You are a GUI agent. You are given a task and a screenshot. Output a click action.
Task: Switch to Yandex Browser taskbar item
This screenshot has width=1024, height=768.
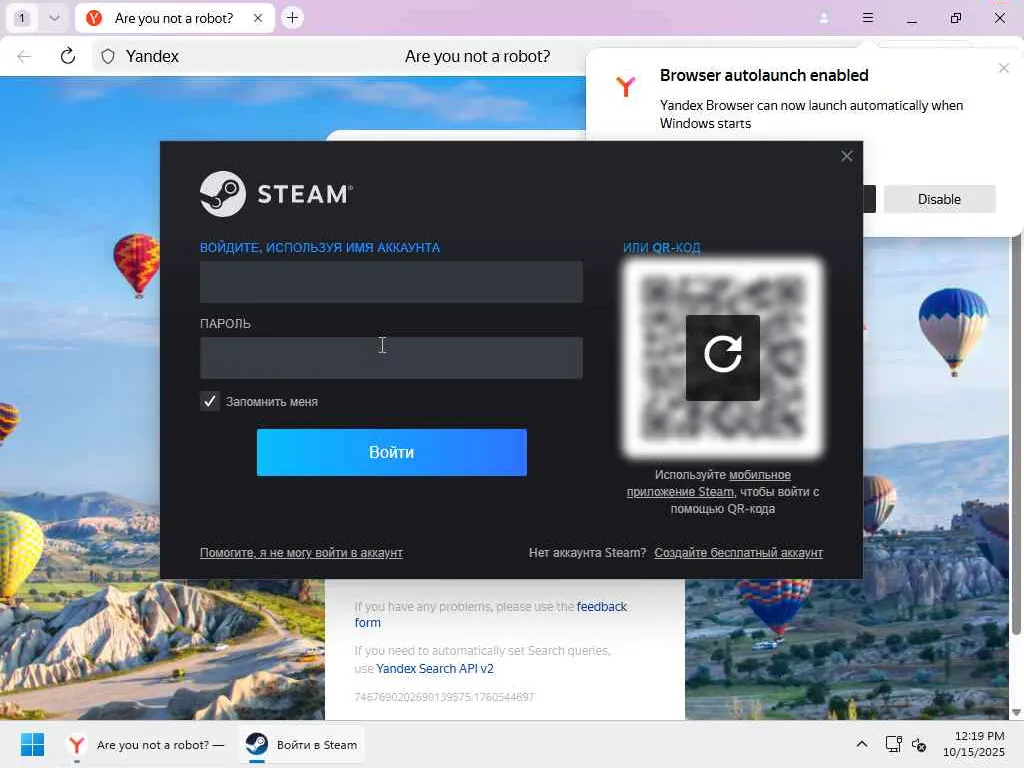(x=146, y=744)
